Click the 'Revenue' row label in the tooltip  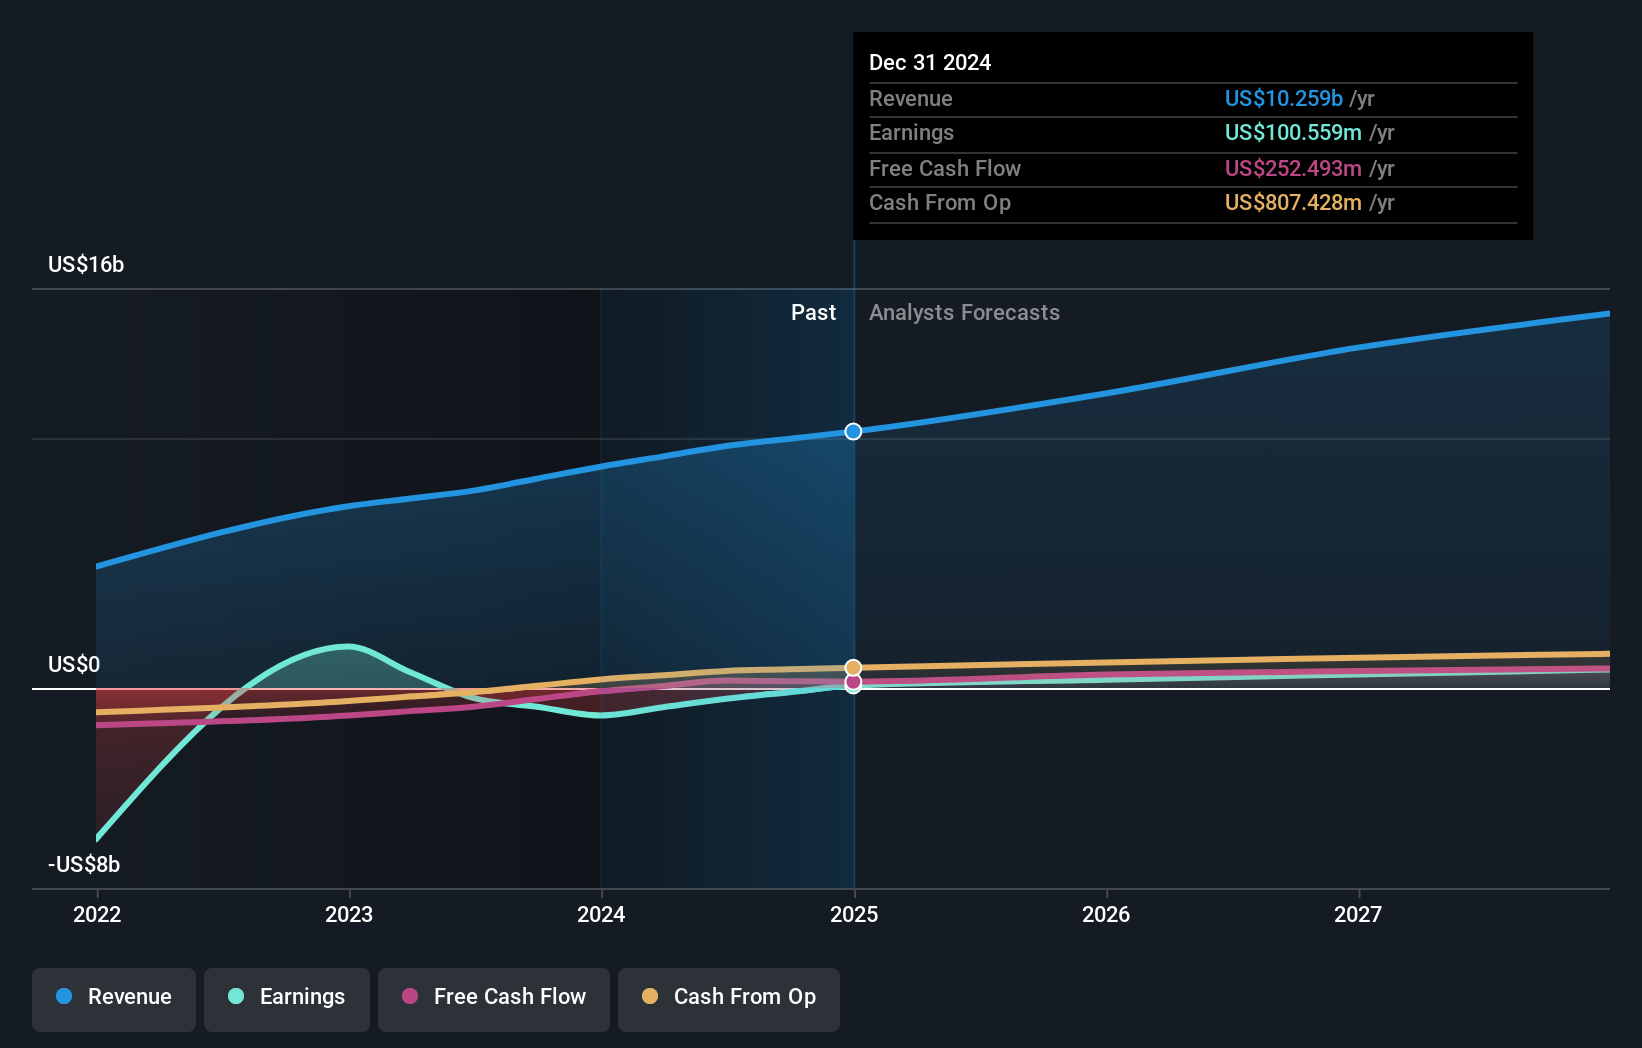coord(910,98)
